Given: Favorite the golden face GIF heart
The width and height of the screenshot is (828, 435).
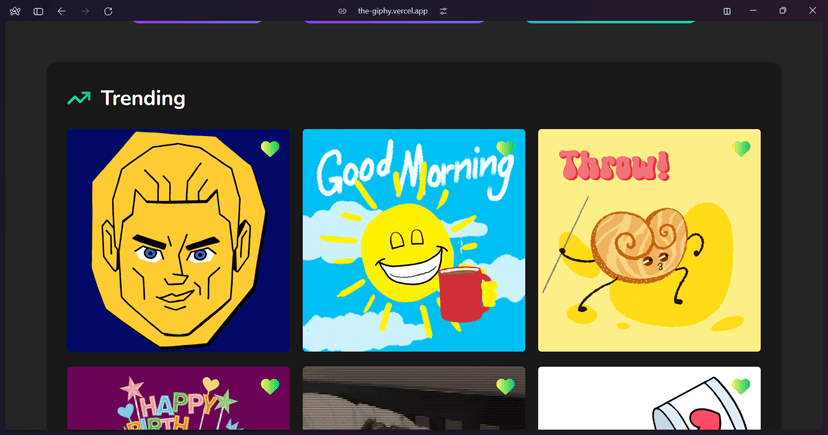Looking at the screenshot, I should (x=270, y=149).
